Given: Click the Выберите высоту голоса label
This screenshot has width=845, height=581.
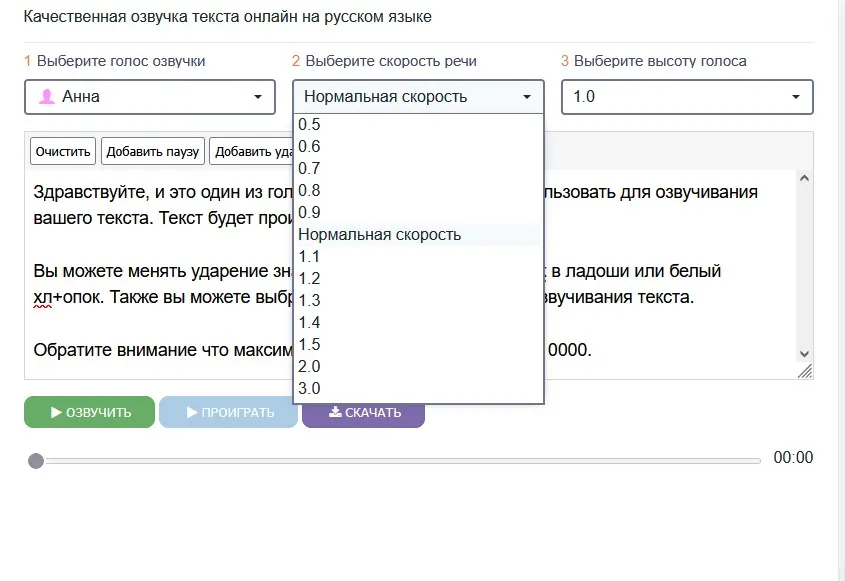Looking at the screenshot, I should [660, 61].
